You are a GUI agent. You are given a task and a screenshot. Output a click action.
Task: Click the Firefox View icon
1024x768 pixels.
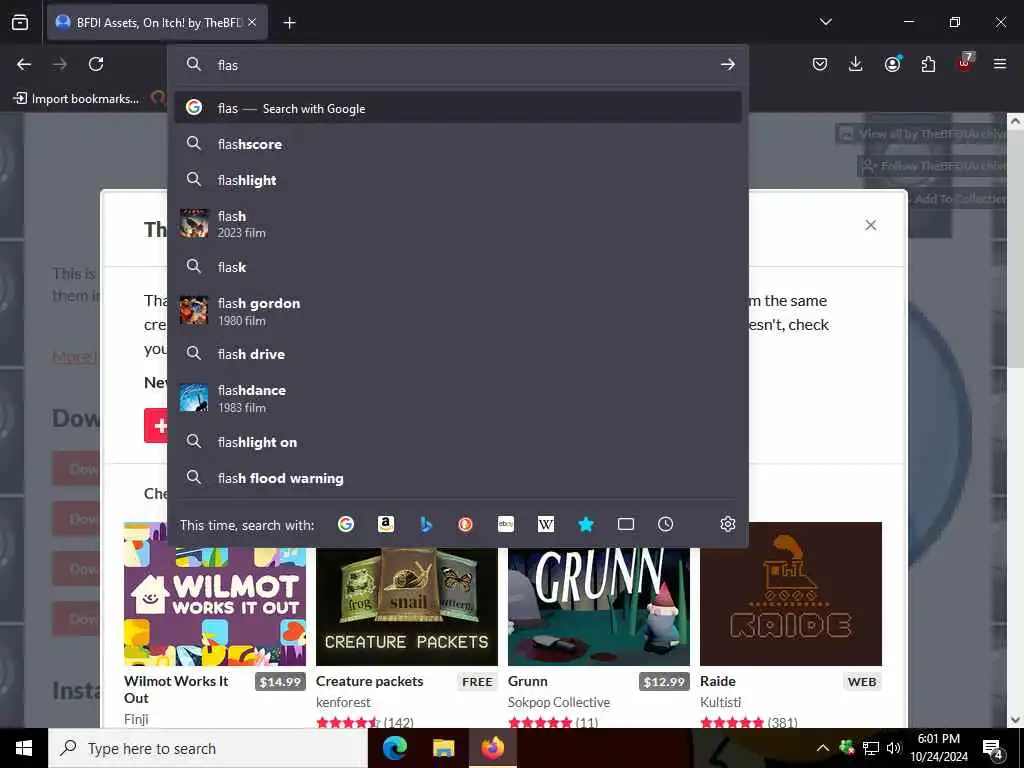tap(20, 22)
